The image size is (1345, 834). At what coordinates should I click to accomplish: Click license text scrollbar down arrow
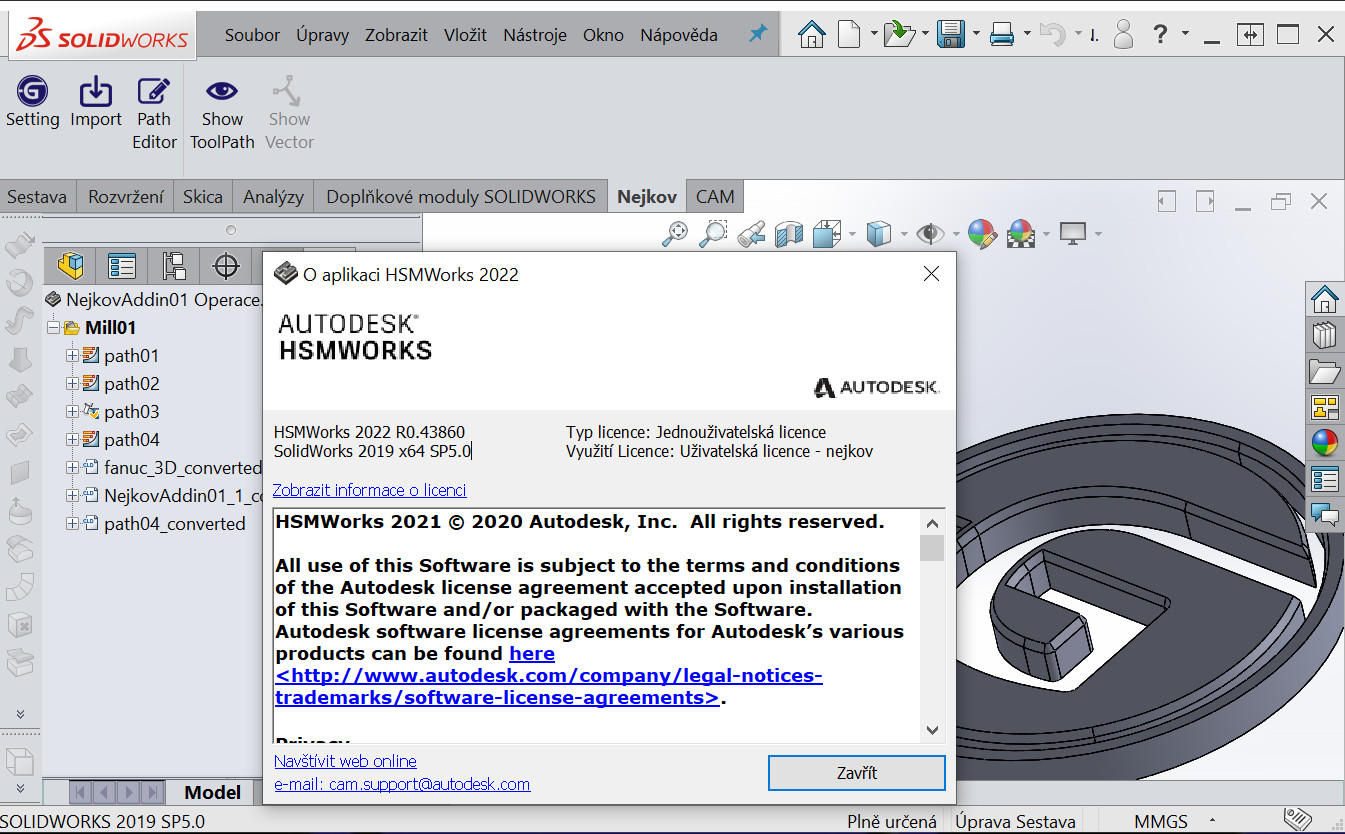click(932, 730)
